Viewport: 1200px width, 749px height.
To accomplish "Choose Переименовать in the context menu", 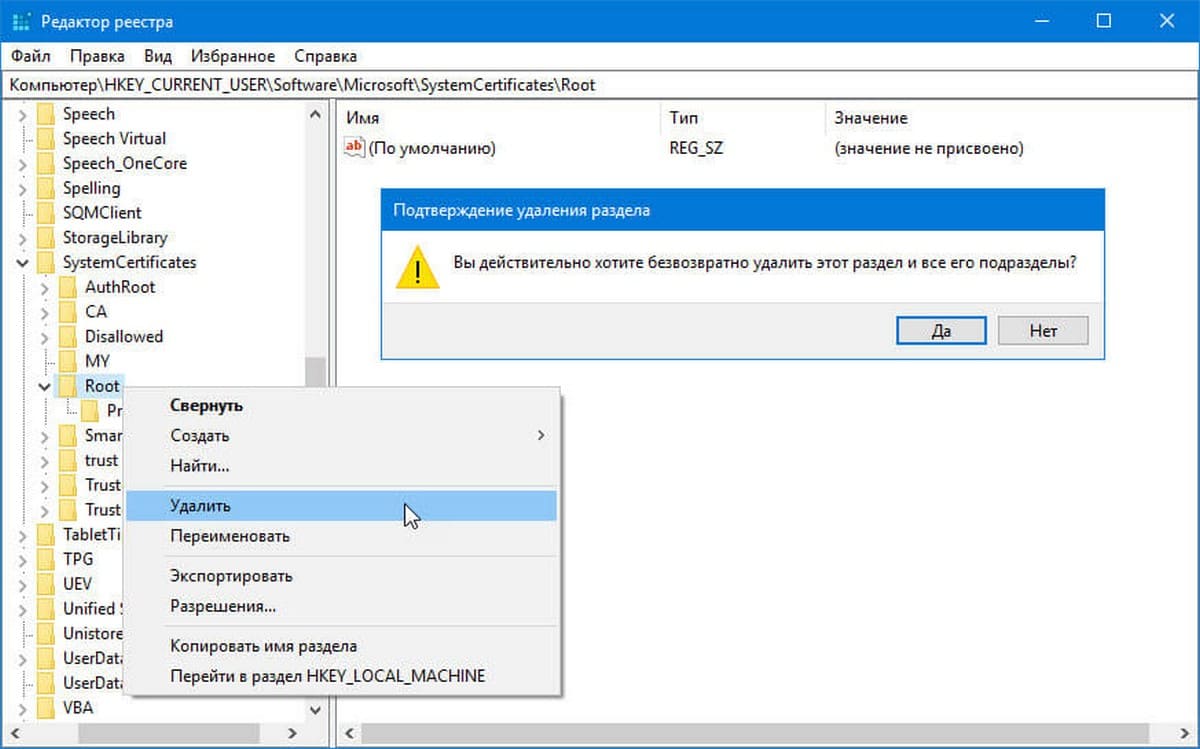I will 340,536.
